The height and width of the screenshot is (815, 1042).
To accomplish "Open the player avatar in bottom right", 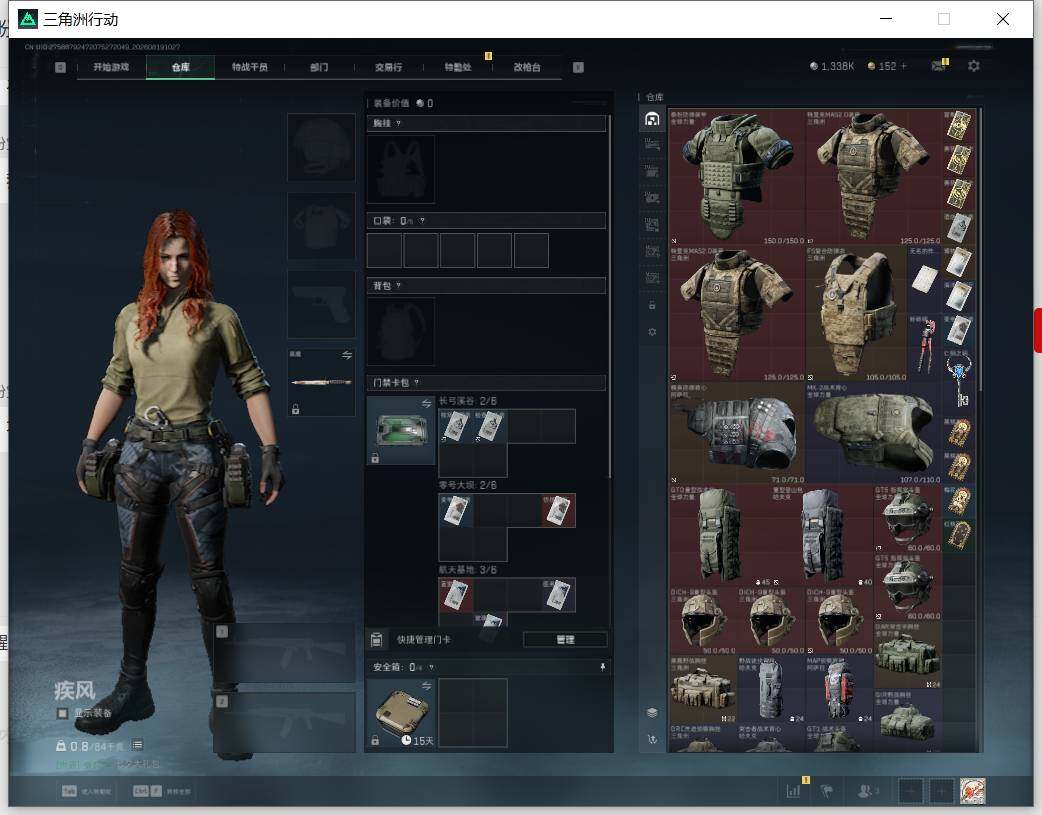I will (972, 791).
